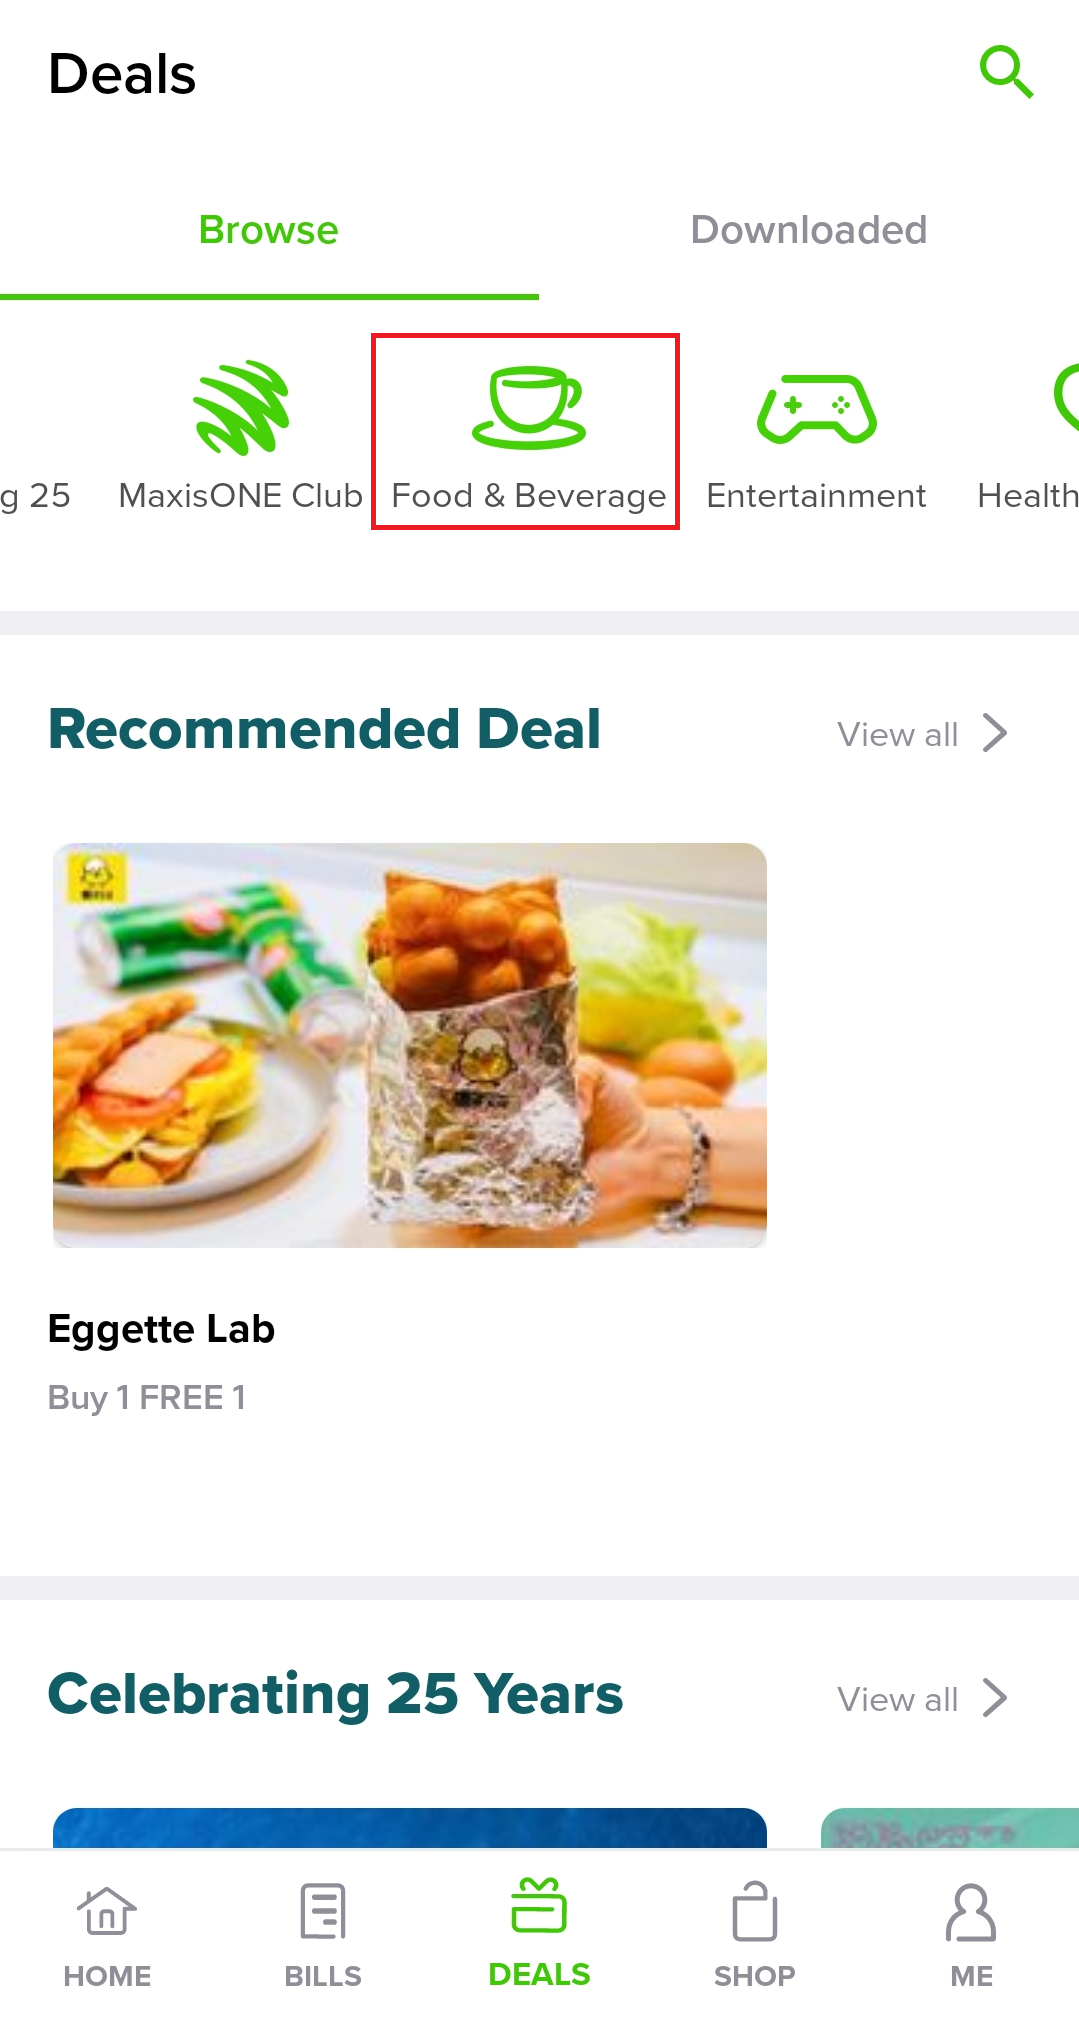
Task: Open the Me profile icon
Action: tap(971, 1912)
